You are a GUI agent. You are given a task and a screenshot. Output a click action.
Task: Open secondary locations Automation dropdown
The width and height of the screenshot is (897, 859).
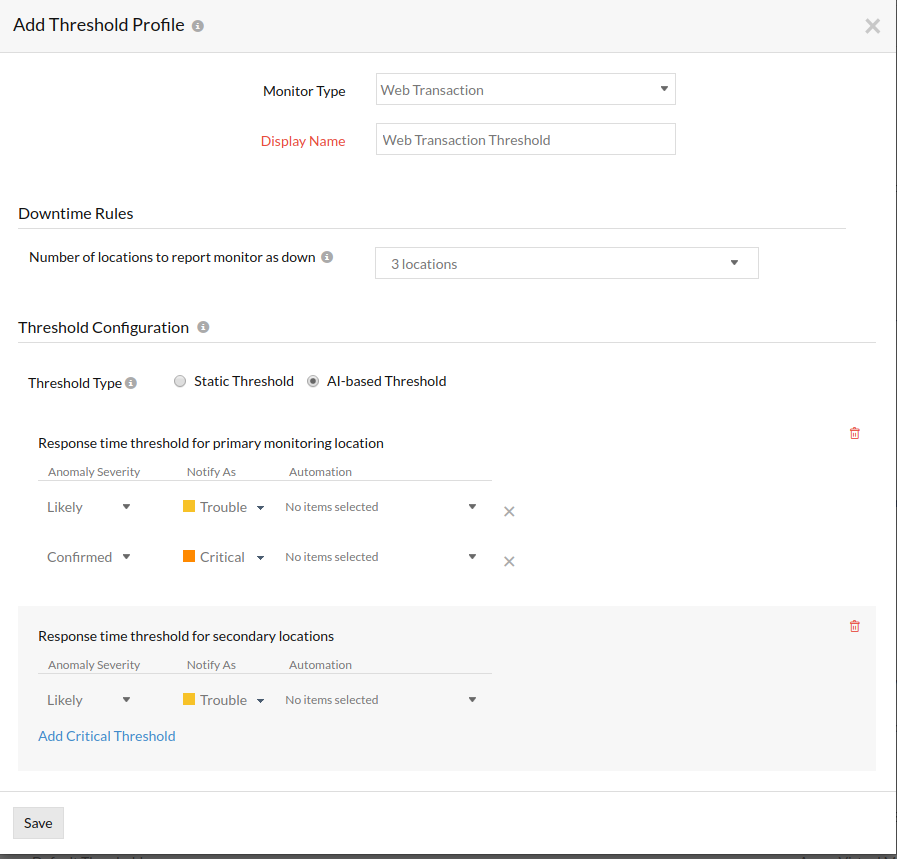(x=381, y=700)
